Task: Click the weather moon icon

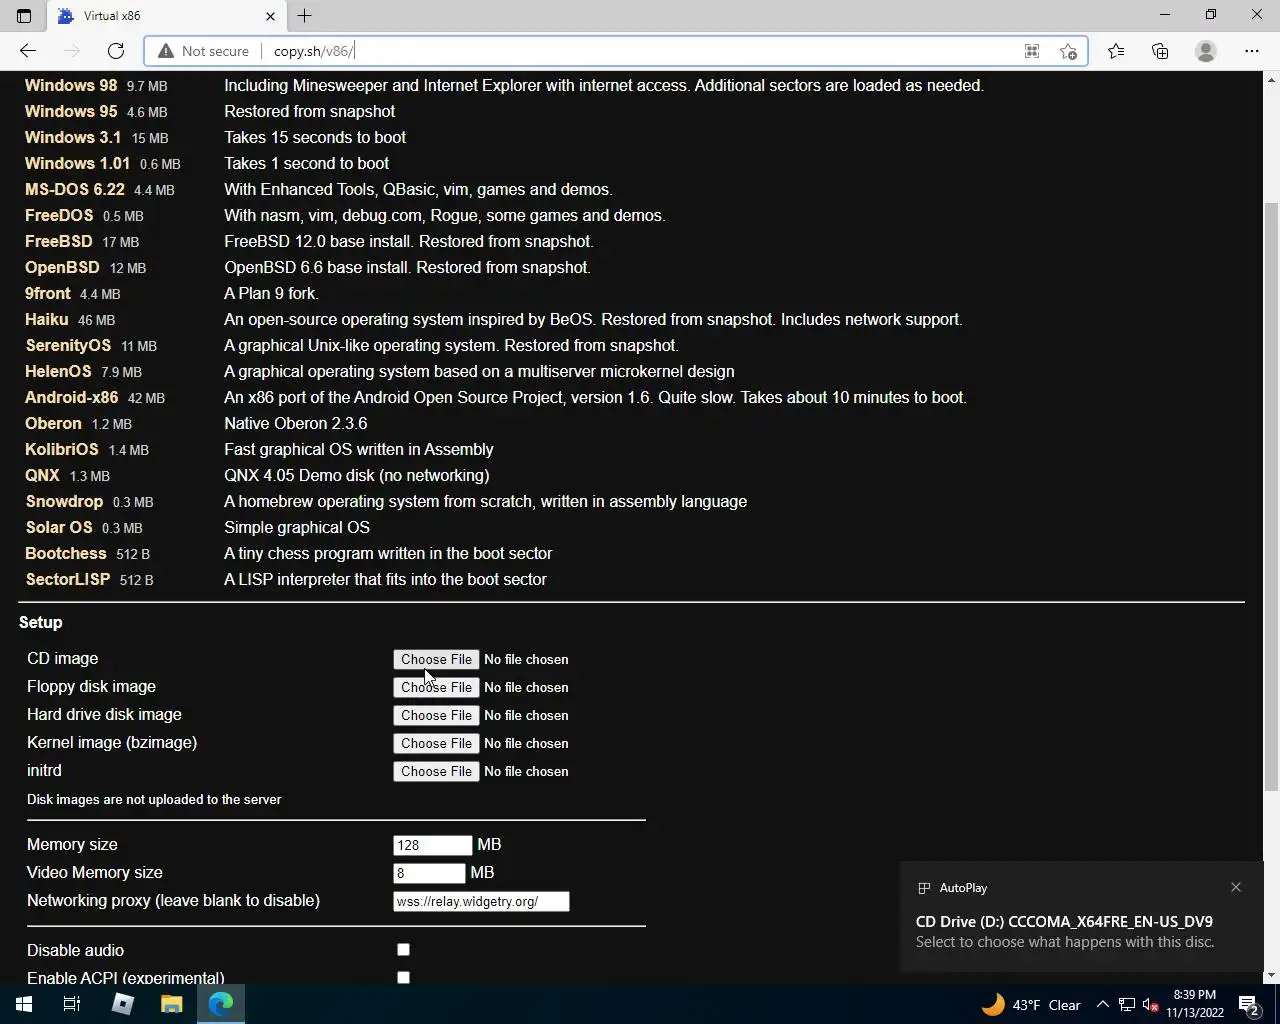Action: click(992, 1004)
